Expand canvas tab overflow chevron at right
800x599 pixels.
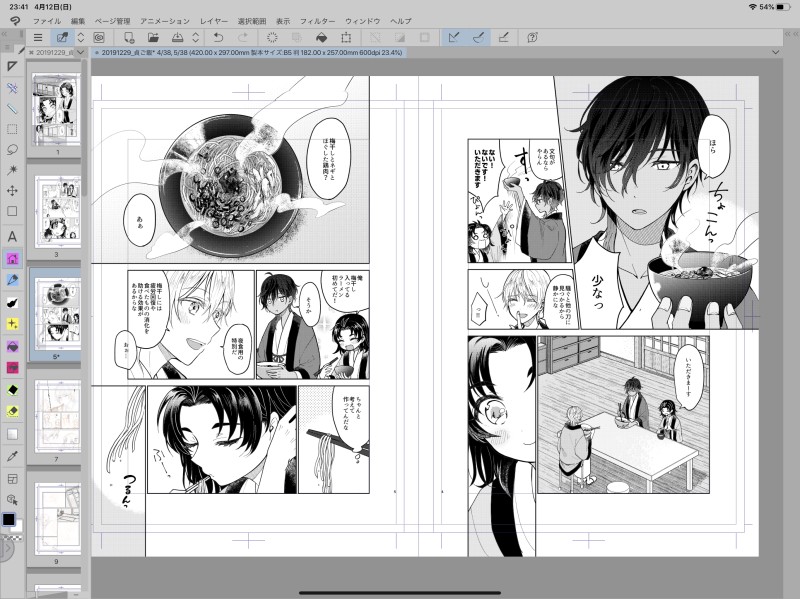point(776,53)
